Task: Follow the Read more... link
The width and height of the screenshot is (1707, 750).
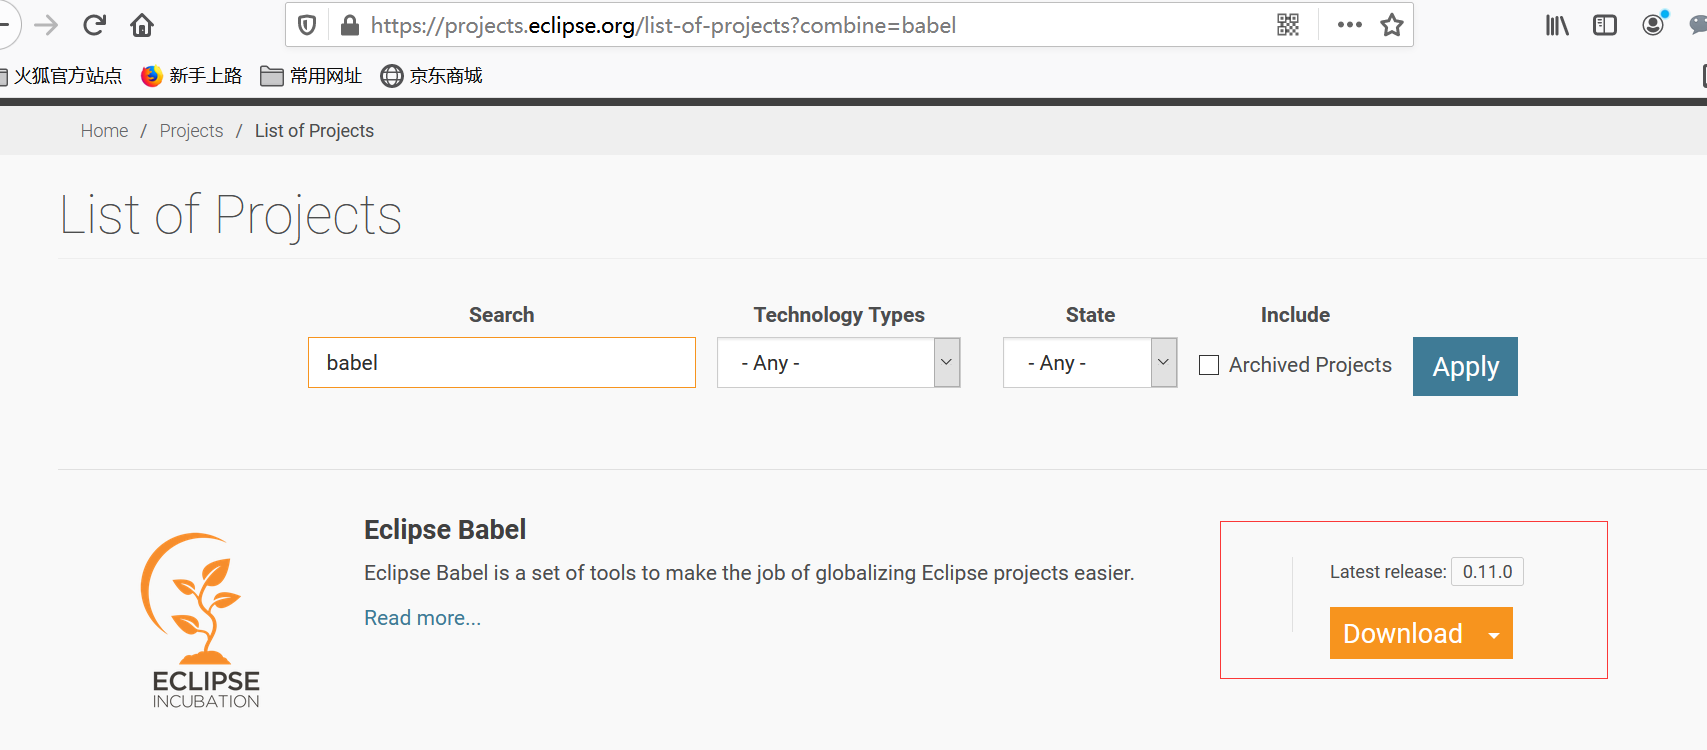Action: click(422, 618)
